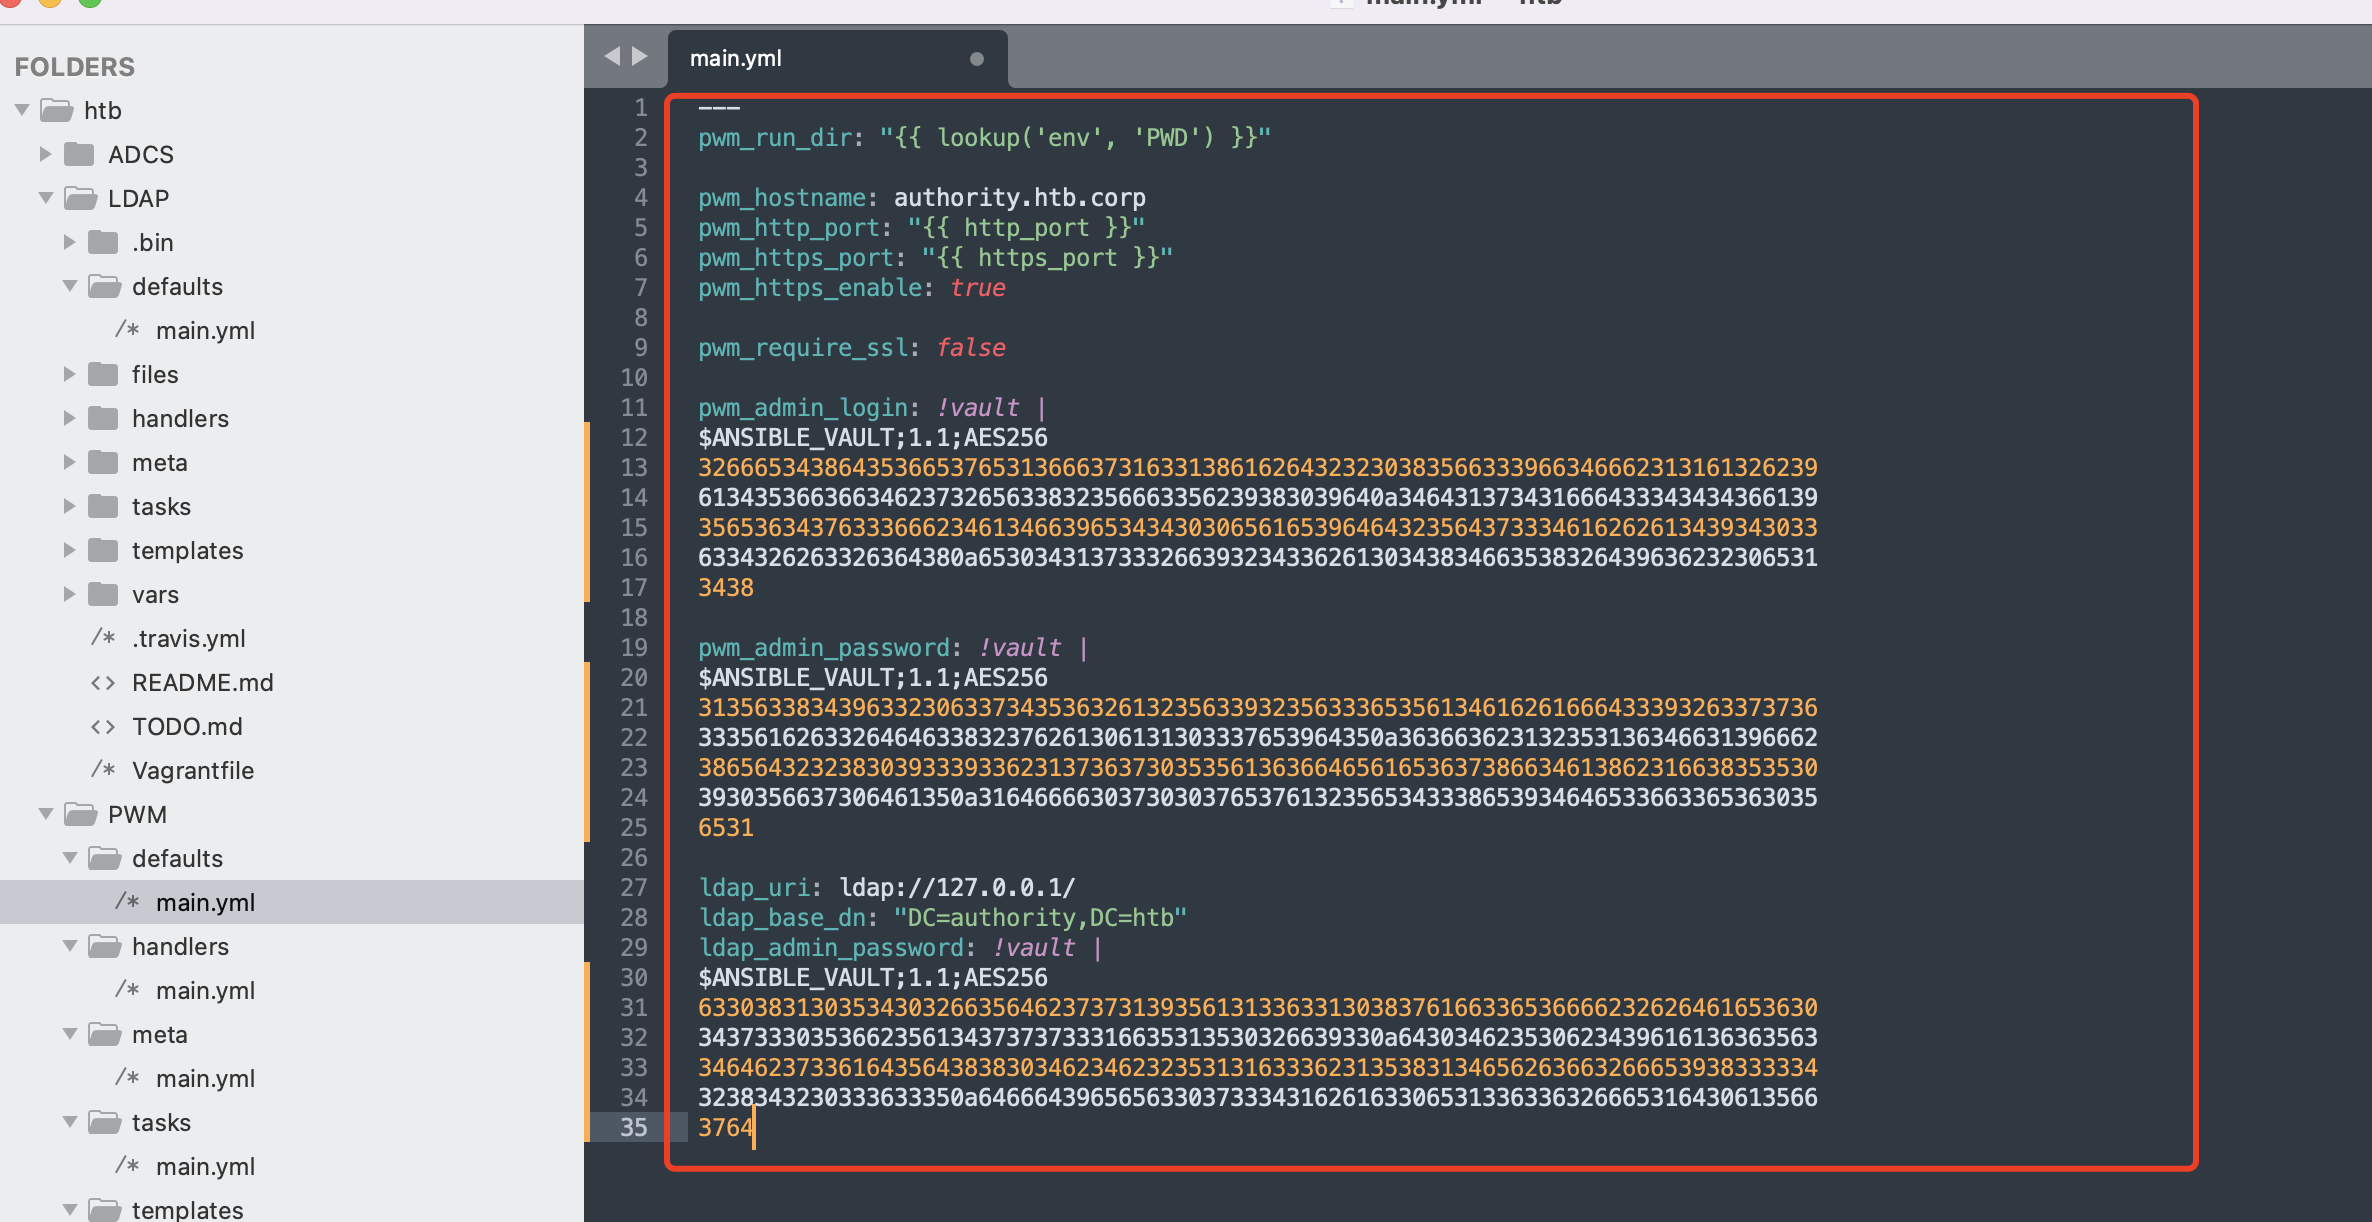Image resolution: width=2372 pixels, height=1222 pixels.
Task: Open the README.md file
Action: 202,682
